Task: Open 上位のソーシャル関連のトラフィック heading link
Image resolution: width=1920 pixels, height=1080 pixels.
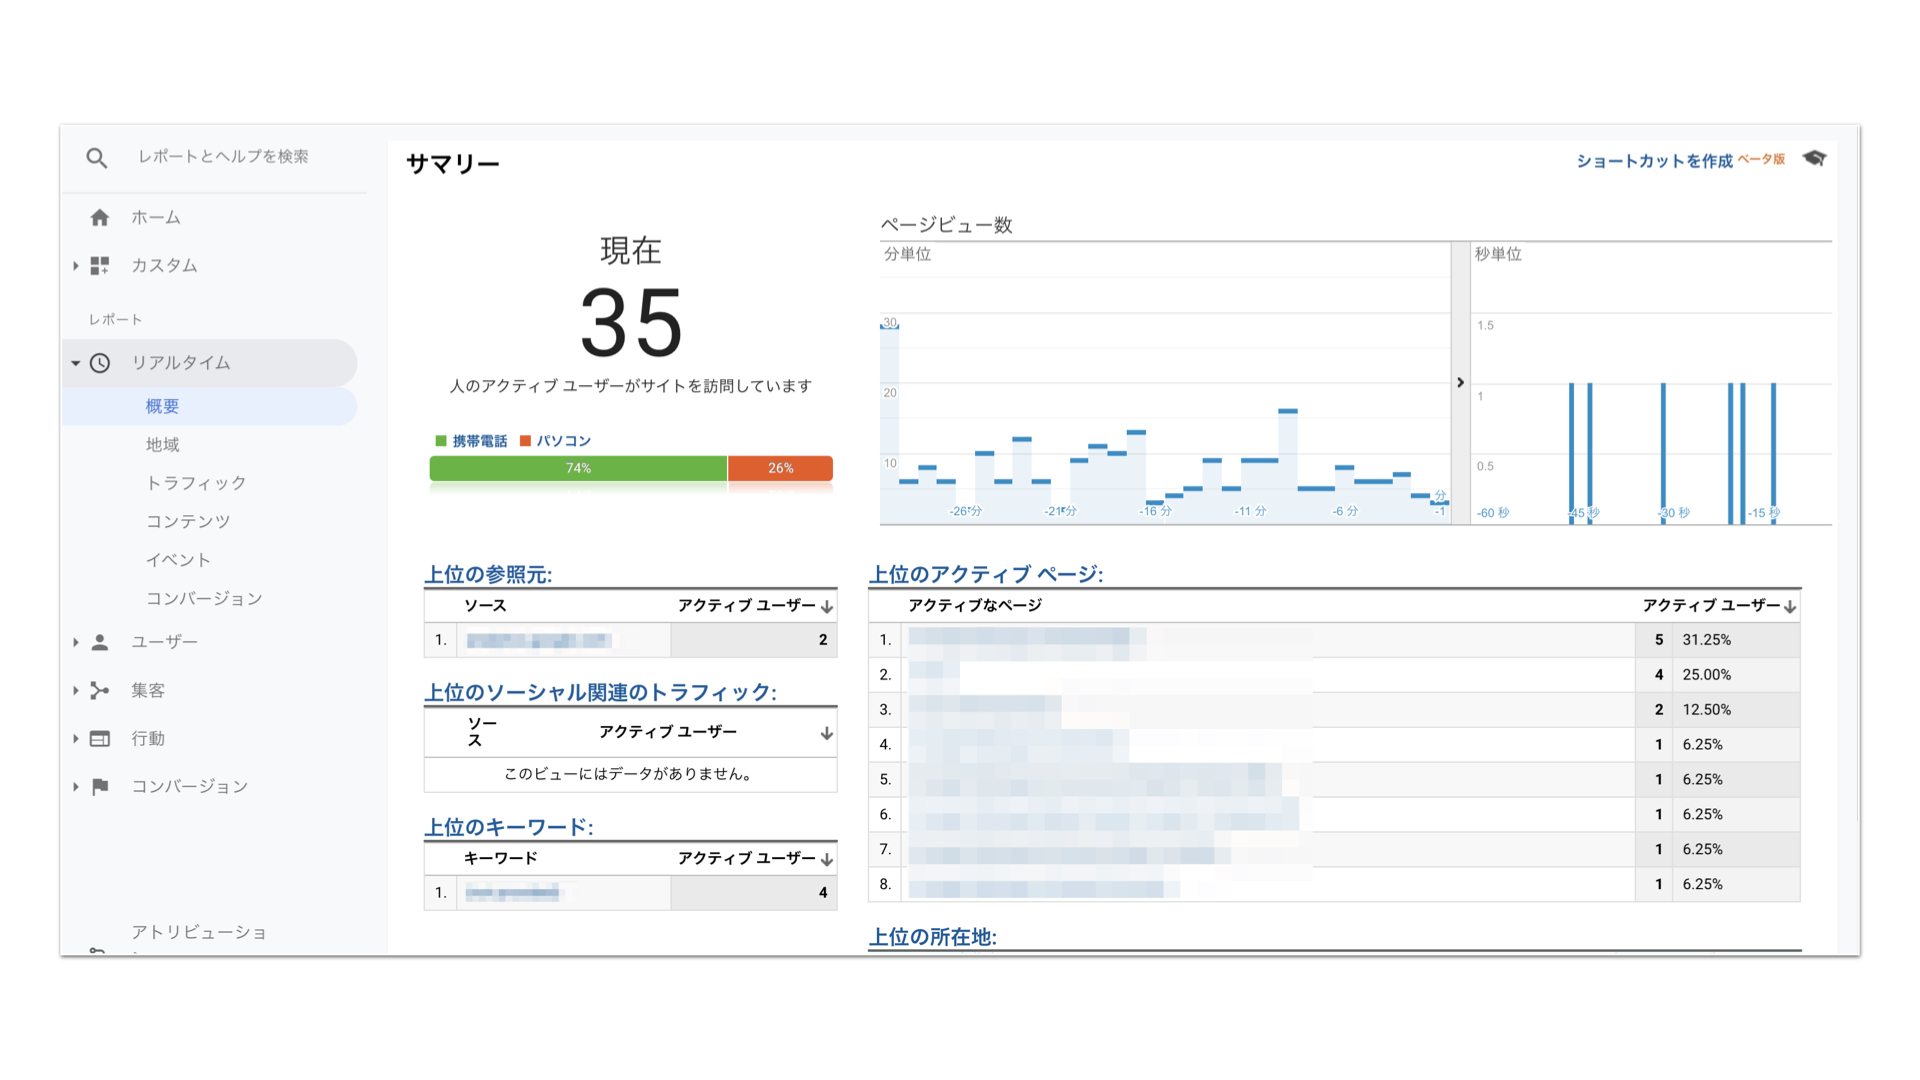Action: (600, 692)
